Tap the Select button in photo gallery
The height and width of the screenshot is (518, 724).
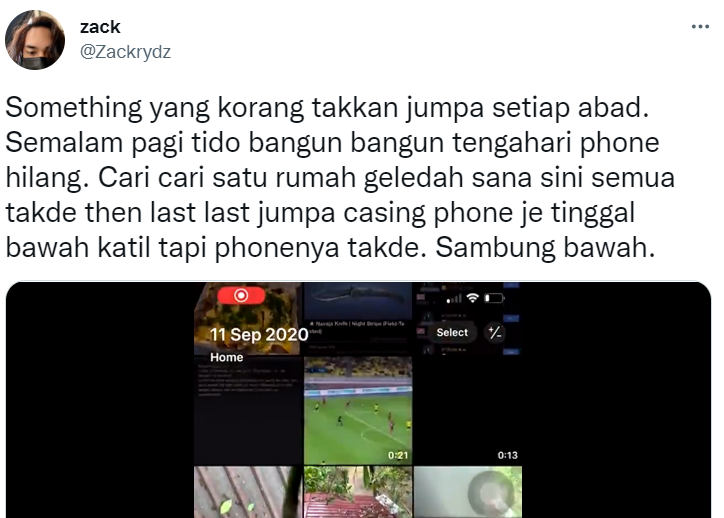tap(452, 332)
